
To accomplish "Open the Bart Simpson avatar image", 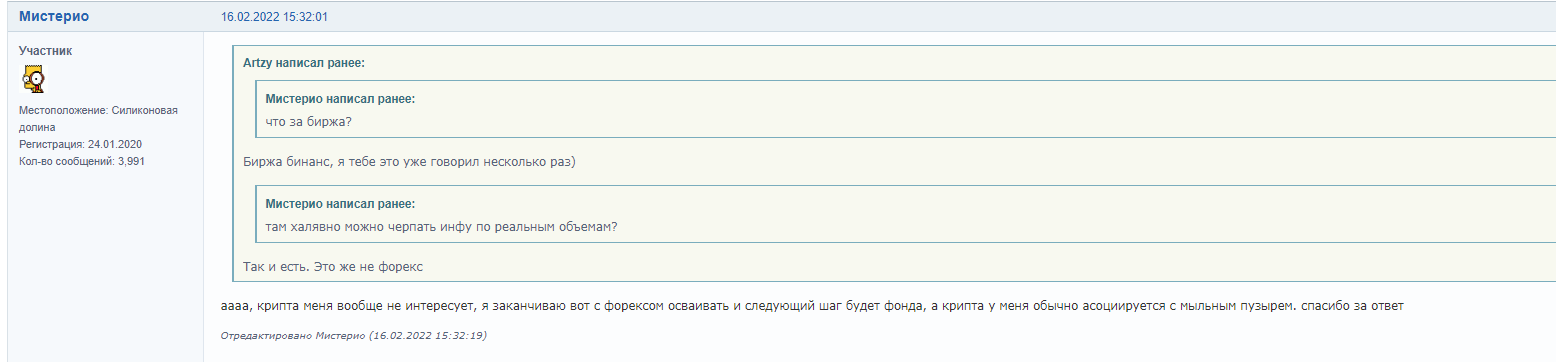I will pos(32,79).
